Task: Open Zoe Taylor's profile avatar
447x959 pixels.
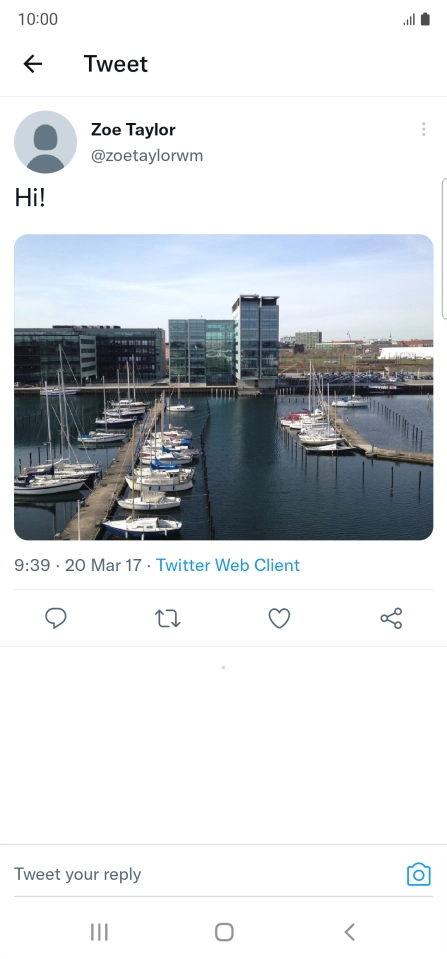Action: 45,142
